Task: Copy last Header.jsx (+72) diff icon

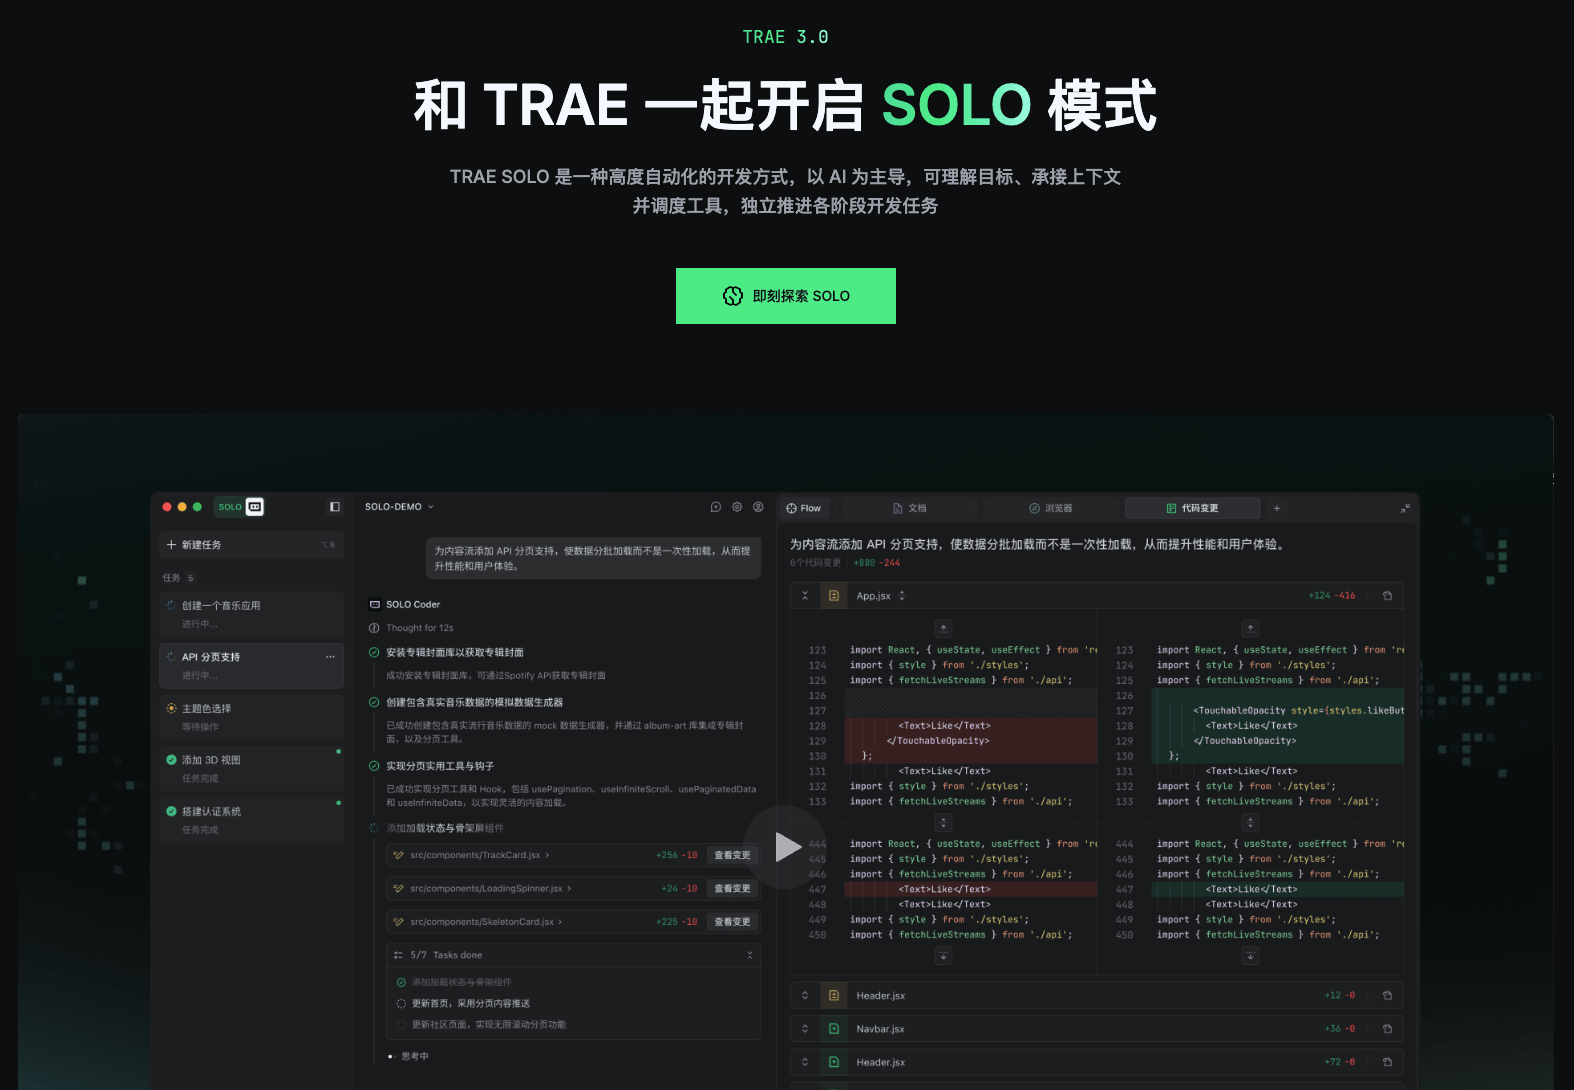Action: point(1387,1062)
